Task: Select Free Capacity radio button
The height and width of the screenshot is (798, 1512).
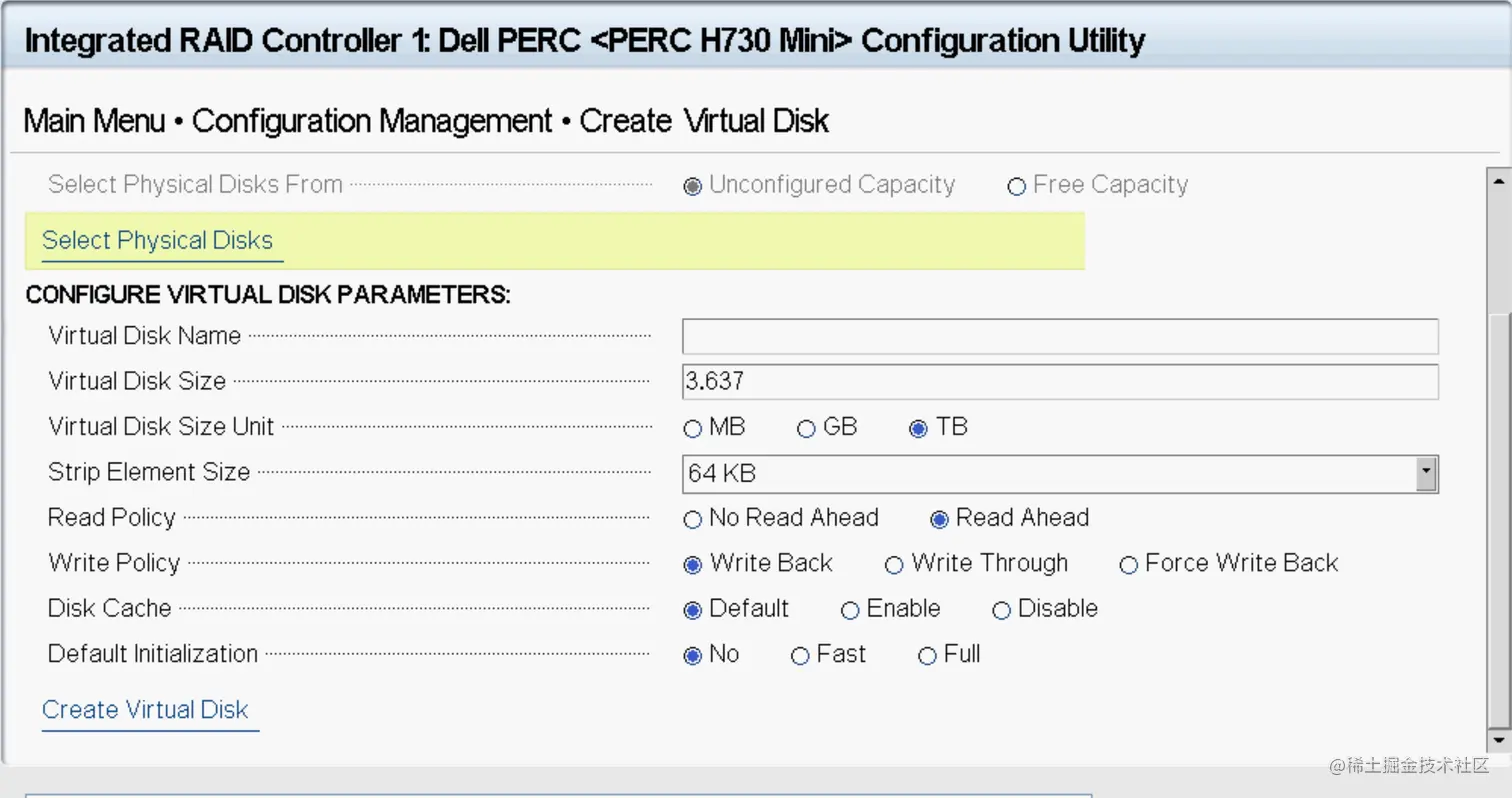Action: (x=1017, y=186)
